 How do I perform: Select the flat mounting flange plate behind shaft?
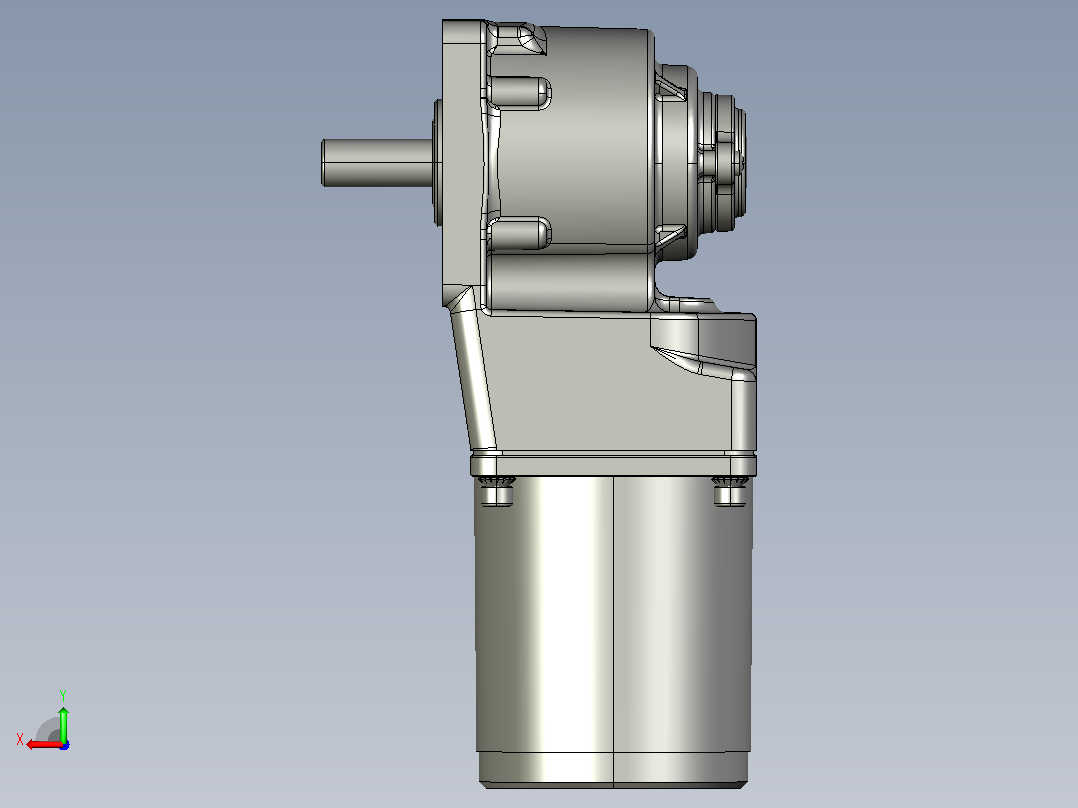[462, 163]
